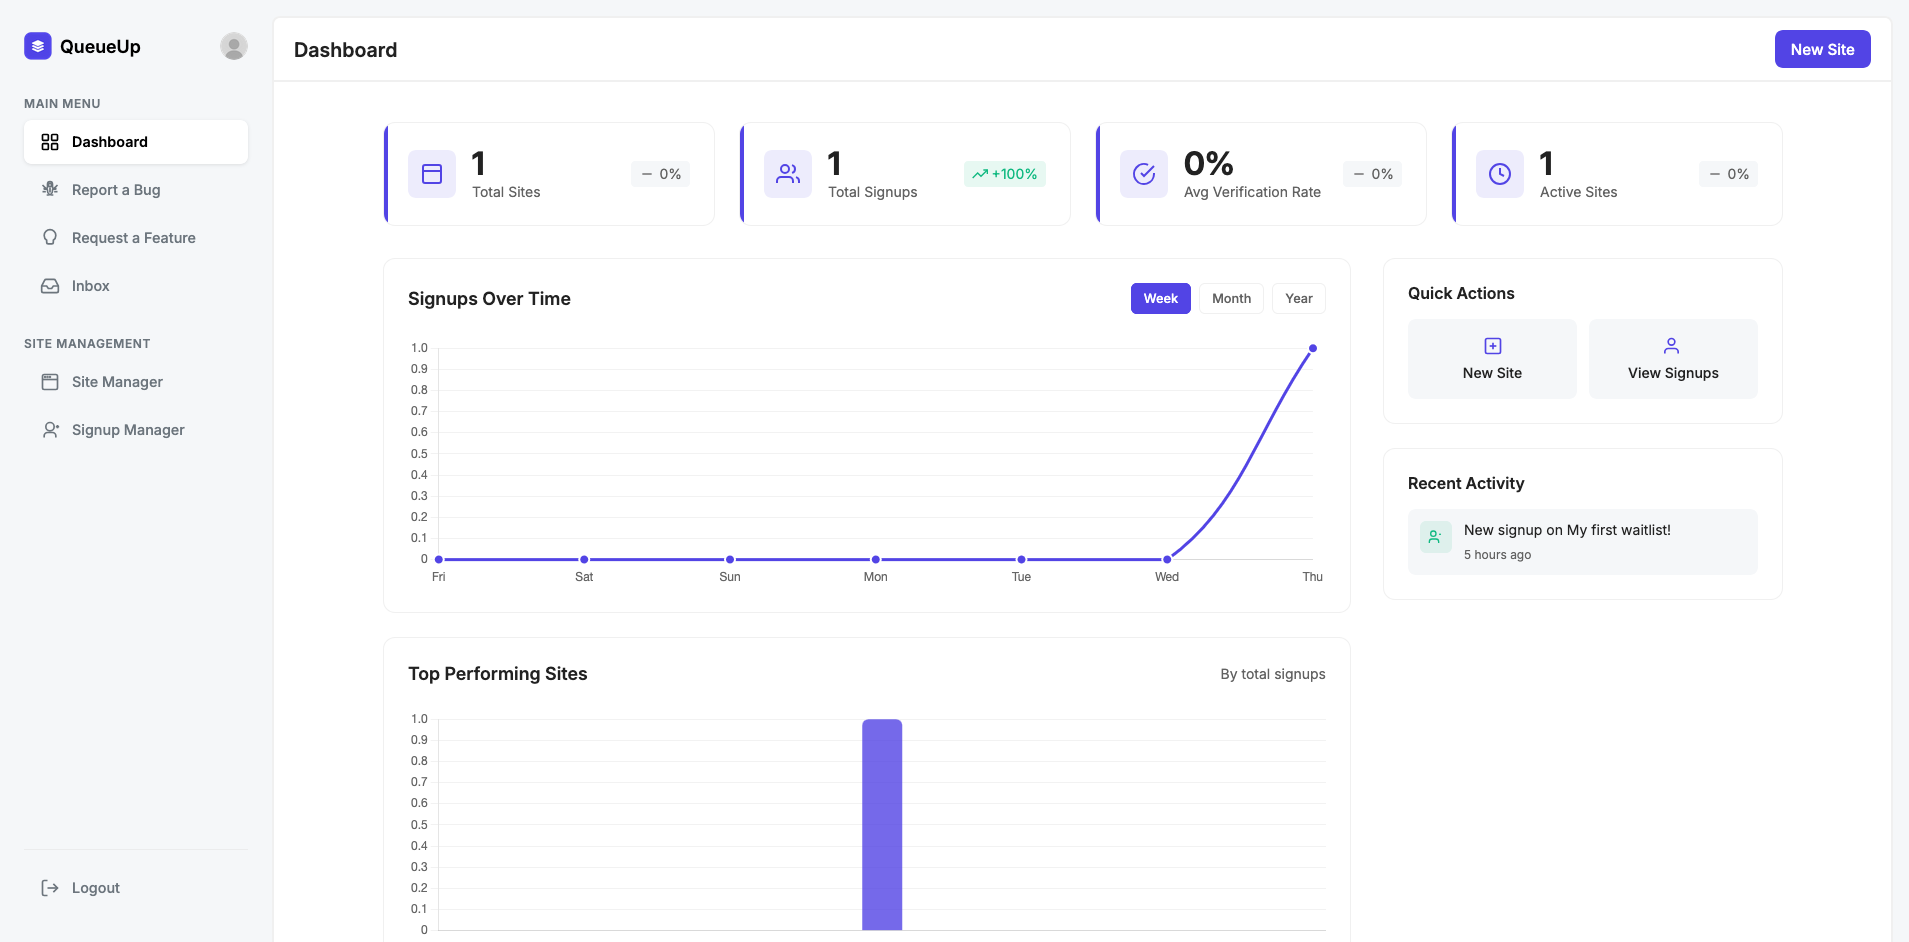Viewport: 1909px width, 942px height.
Task: Click the Request a Feature lightbulb icon
Action: pyautogui.click(x=50, y=237)
